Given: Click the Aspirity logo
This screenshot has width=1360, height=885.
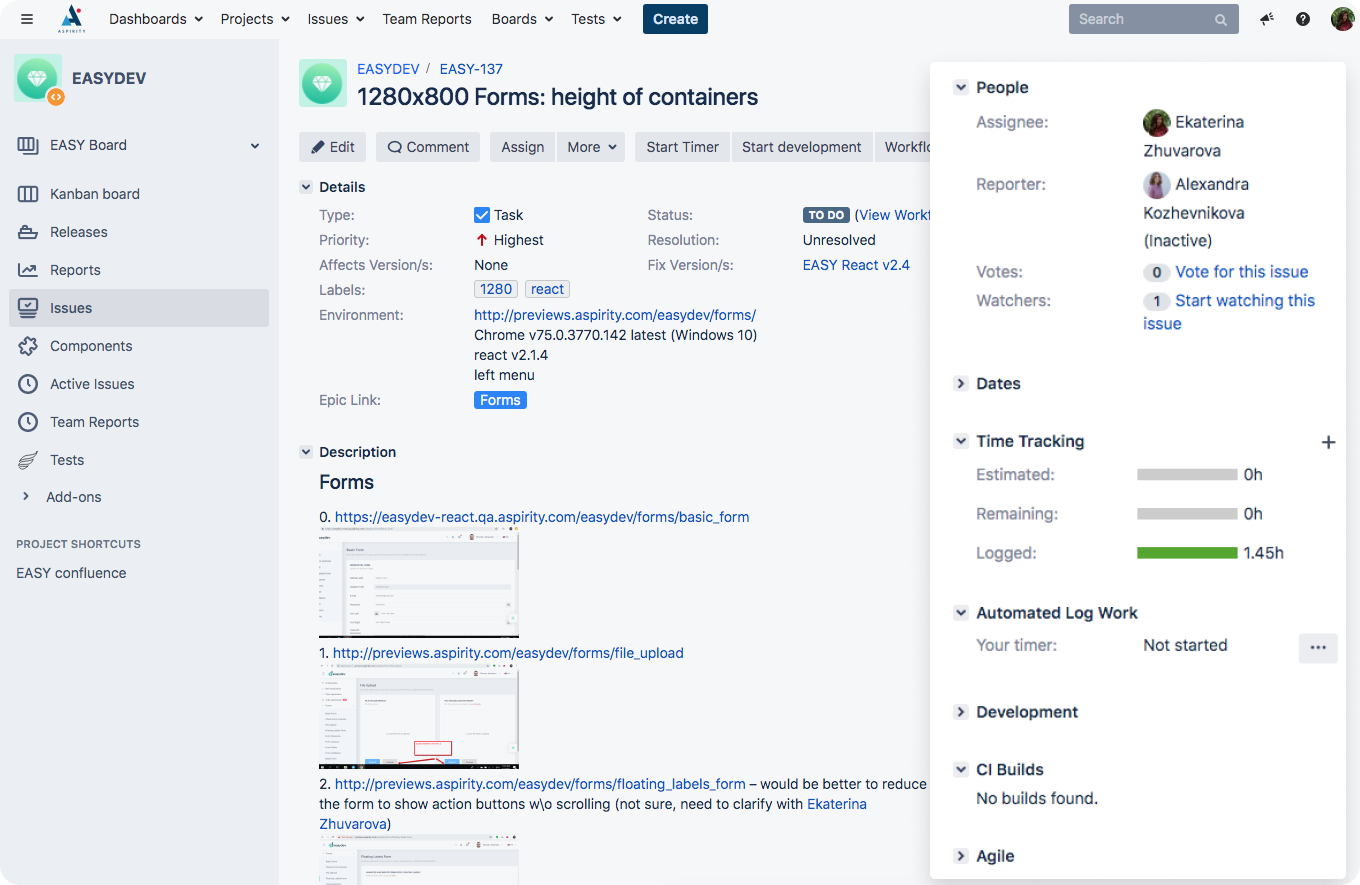Looking at the screenshot, I should coord(72,19).
